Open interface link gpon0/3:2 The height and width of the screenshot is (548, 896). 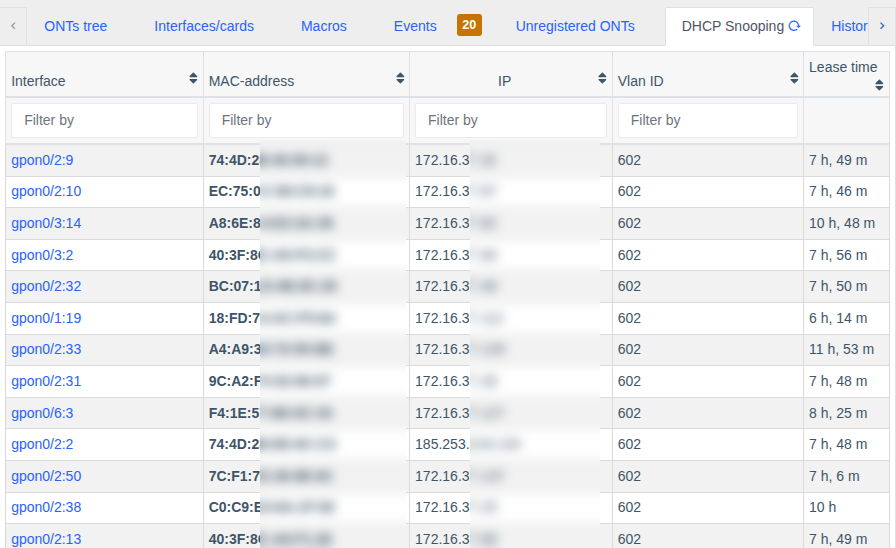click(x=42, y=255)
